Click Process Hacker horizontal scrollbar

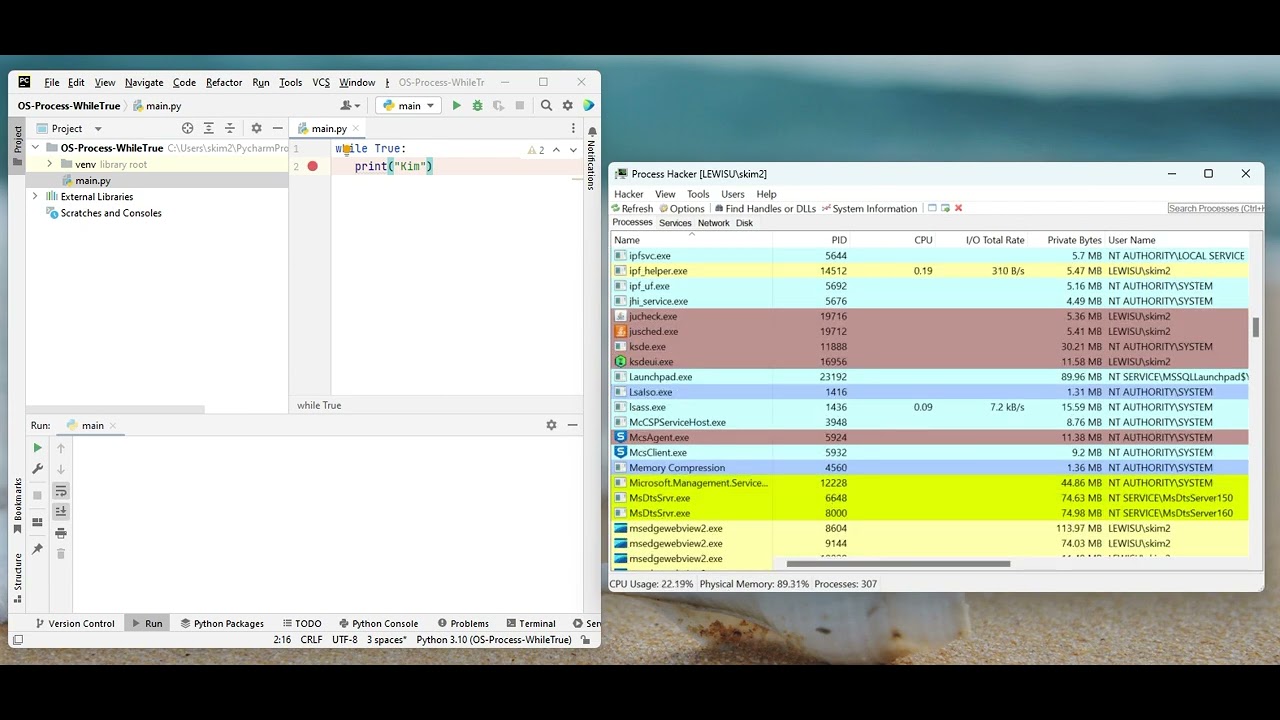pos(898,564)
